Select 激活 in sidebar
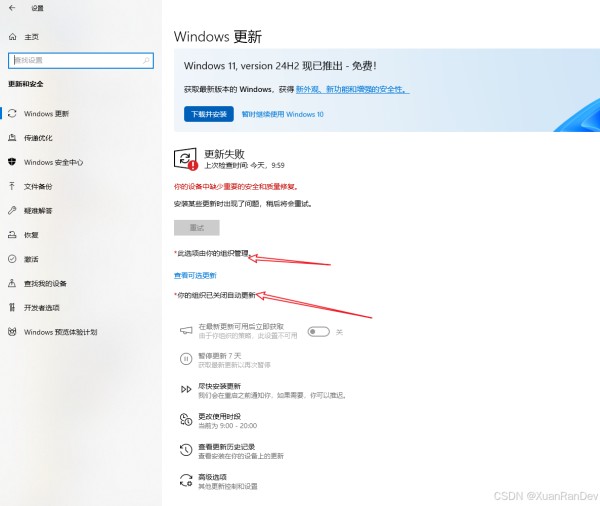Image resolution: width=600 pixels, height=506 pixels. (31, 259)
